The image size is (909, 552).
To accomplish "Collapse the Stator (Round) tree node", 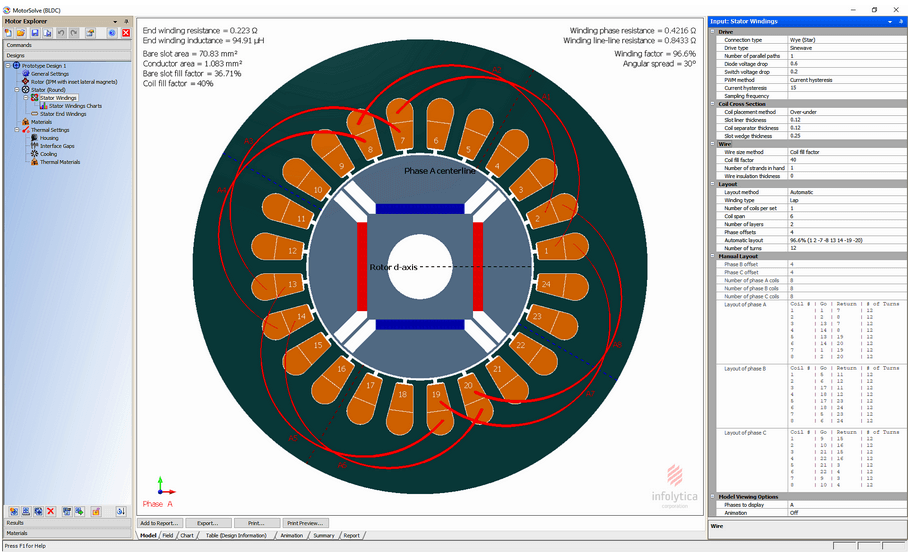I will 17,90.
